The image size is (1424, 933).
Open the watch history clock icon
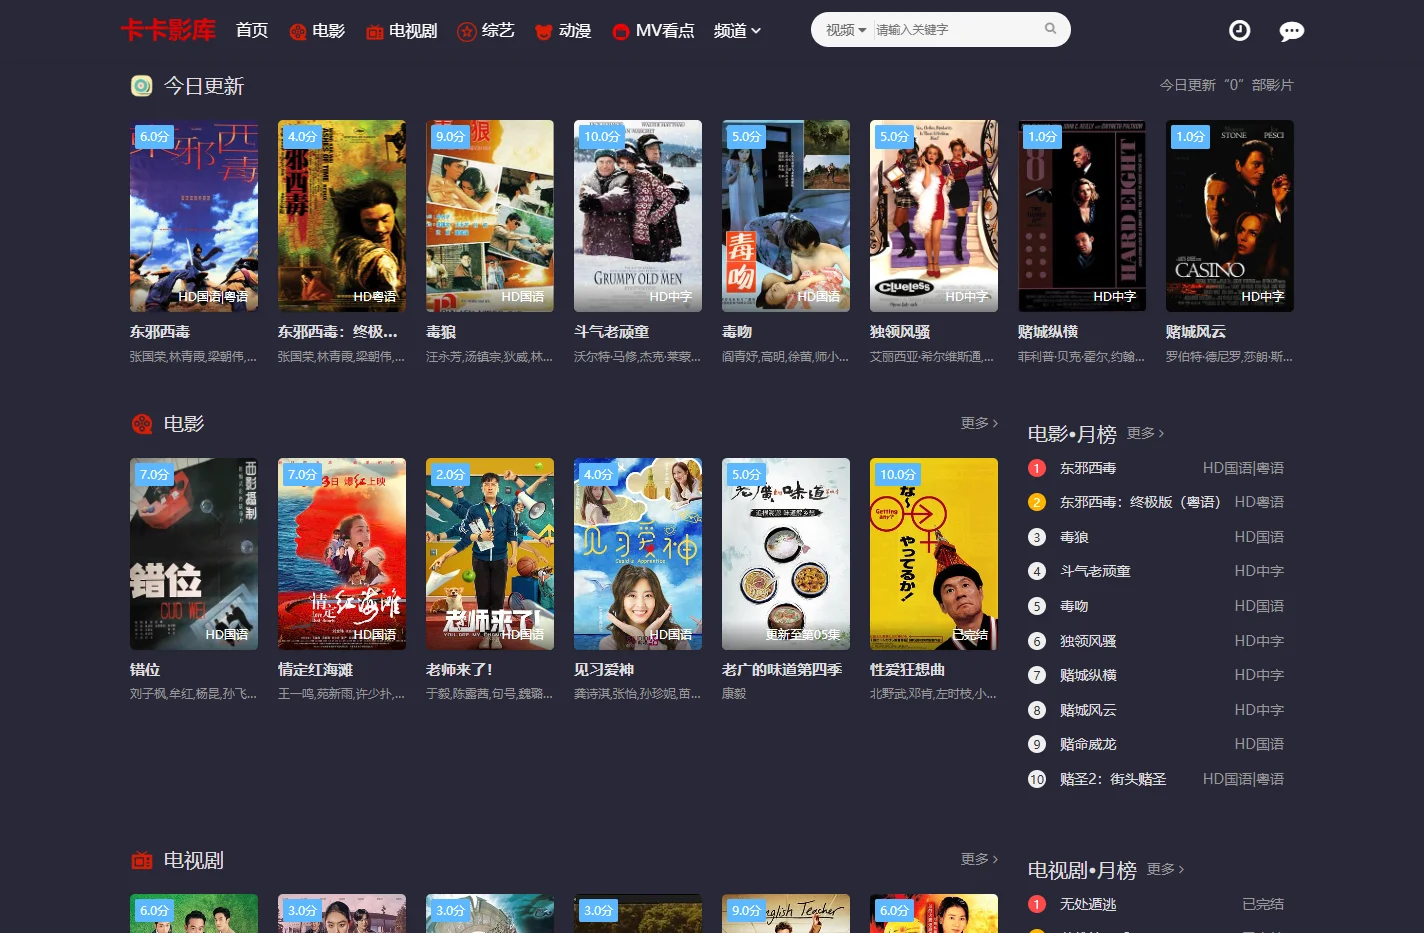coord(1239,31)
